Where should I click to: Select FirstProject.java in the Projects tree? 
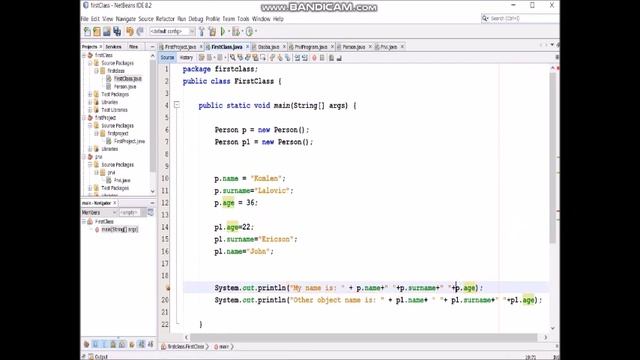coord(129,141)
